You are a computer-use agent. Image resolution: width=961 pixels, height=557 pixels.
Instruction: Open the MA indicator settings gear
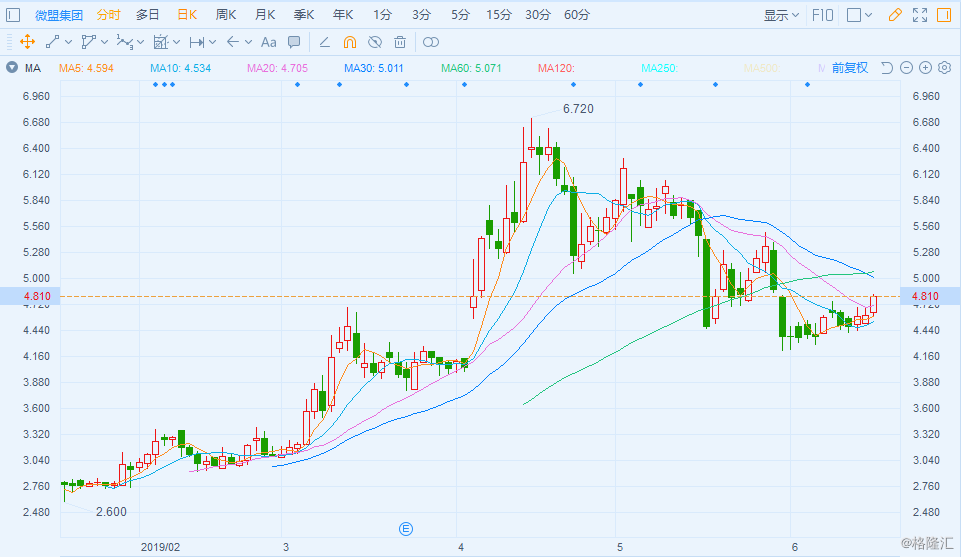pos(944,67)
